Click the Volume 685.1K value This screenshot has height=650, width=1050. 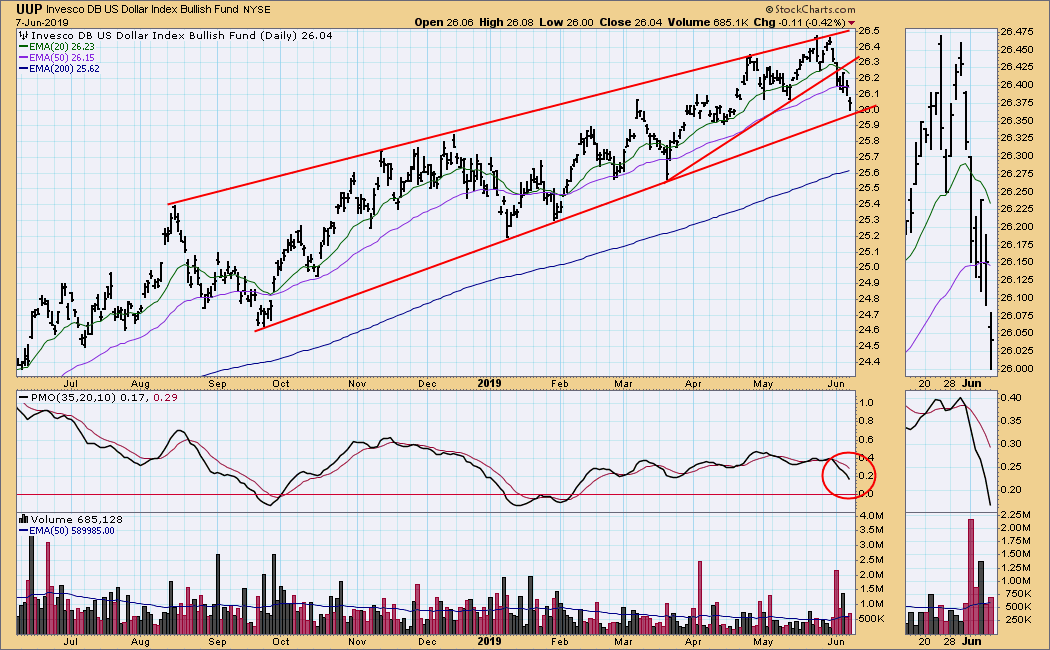pos(707,22)
